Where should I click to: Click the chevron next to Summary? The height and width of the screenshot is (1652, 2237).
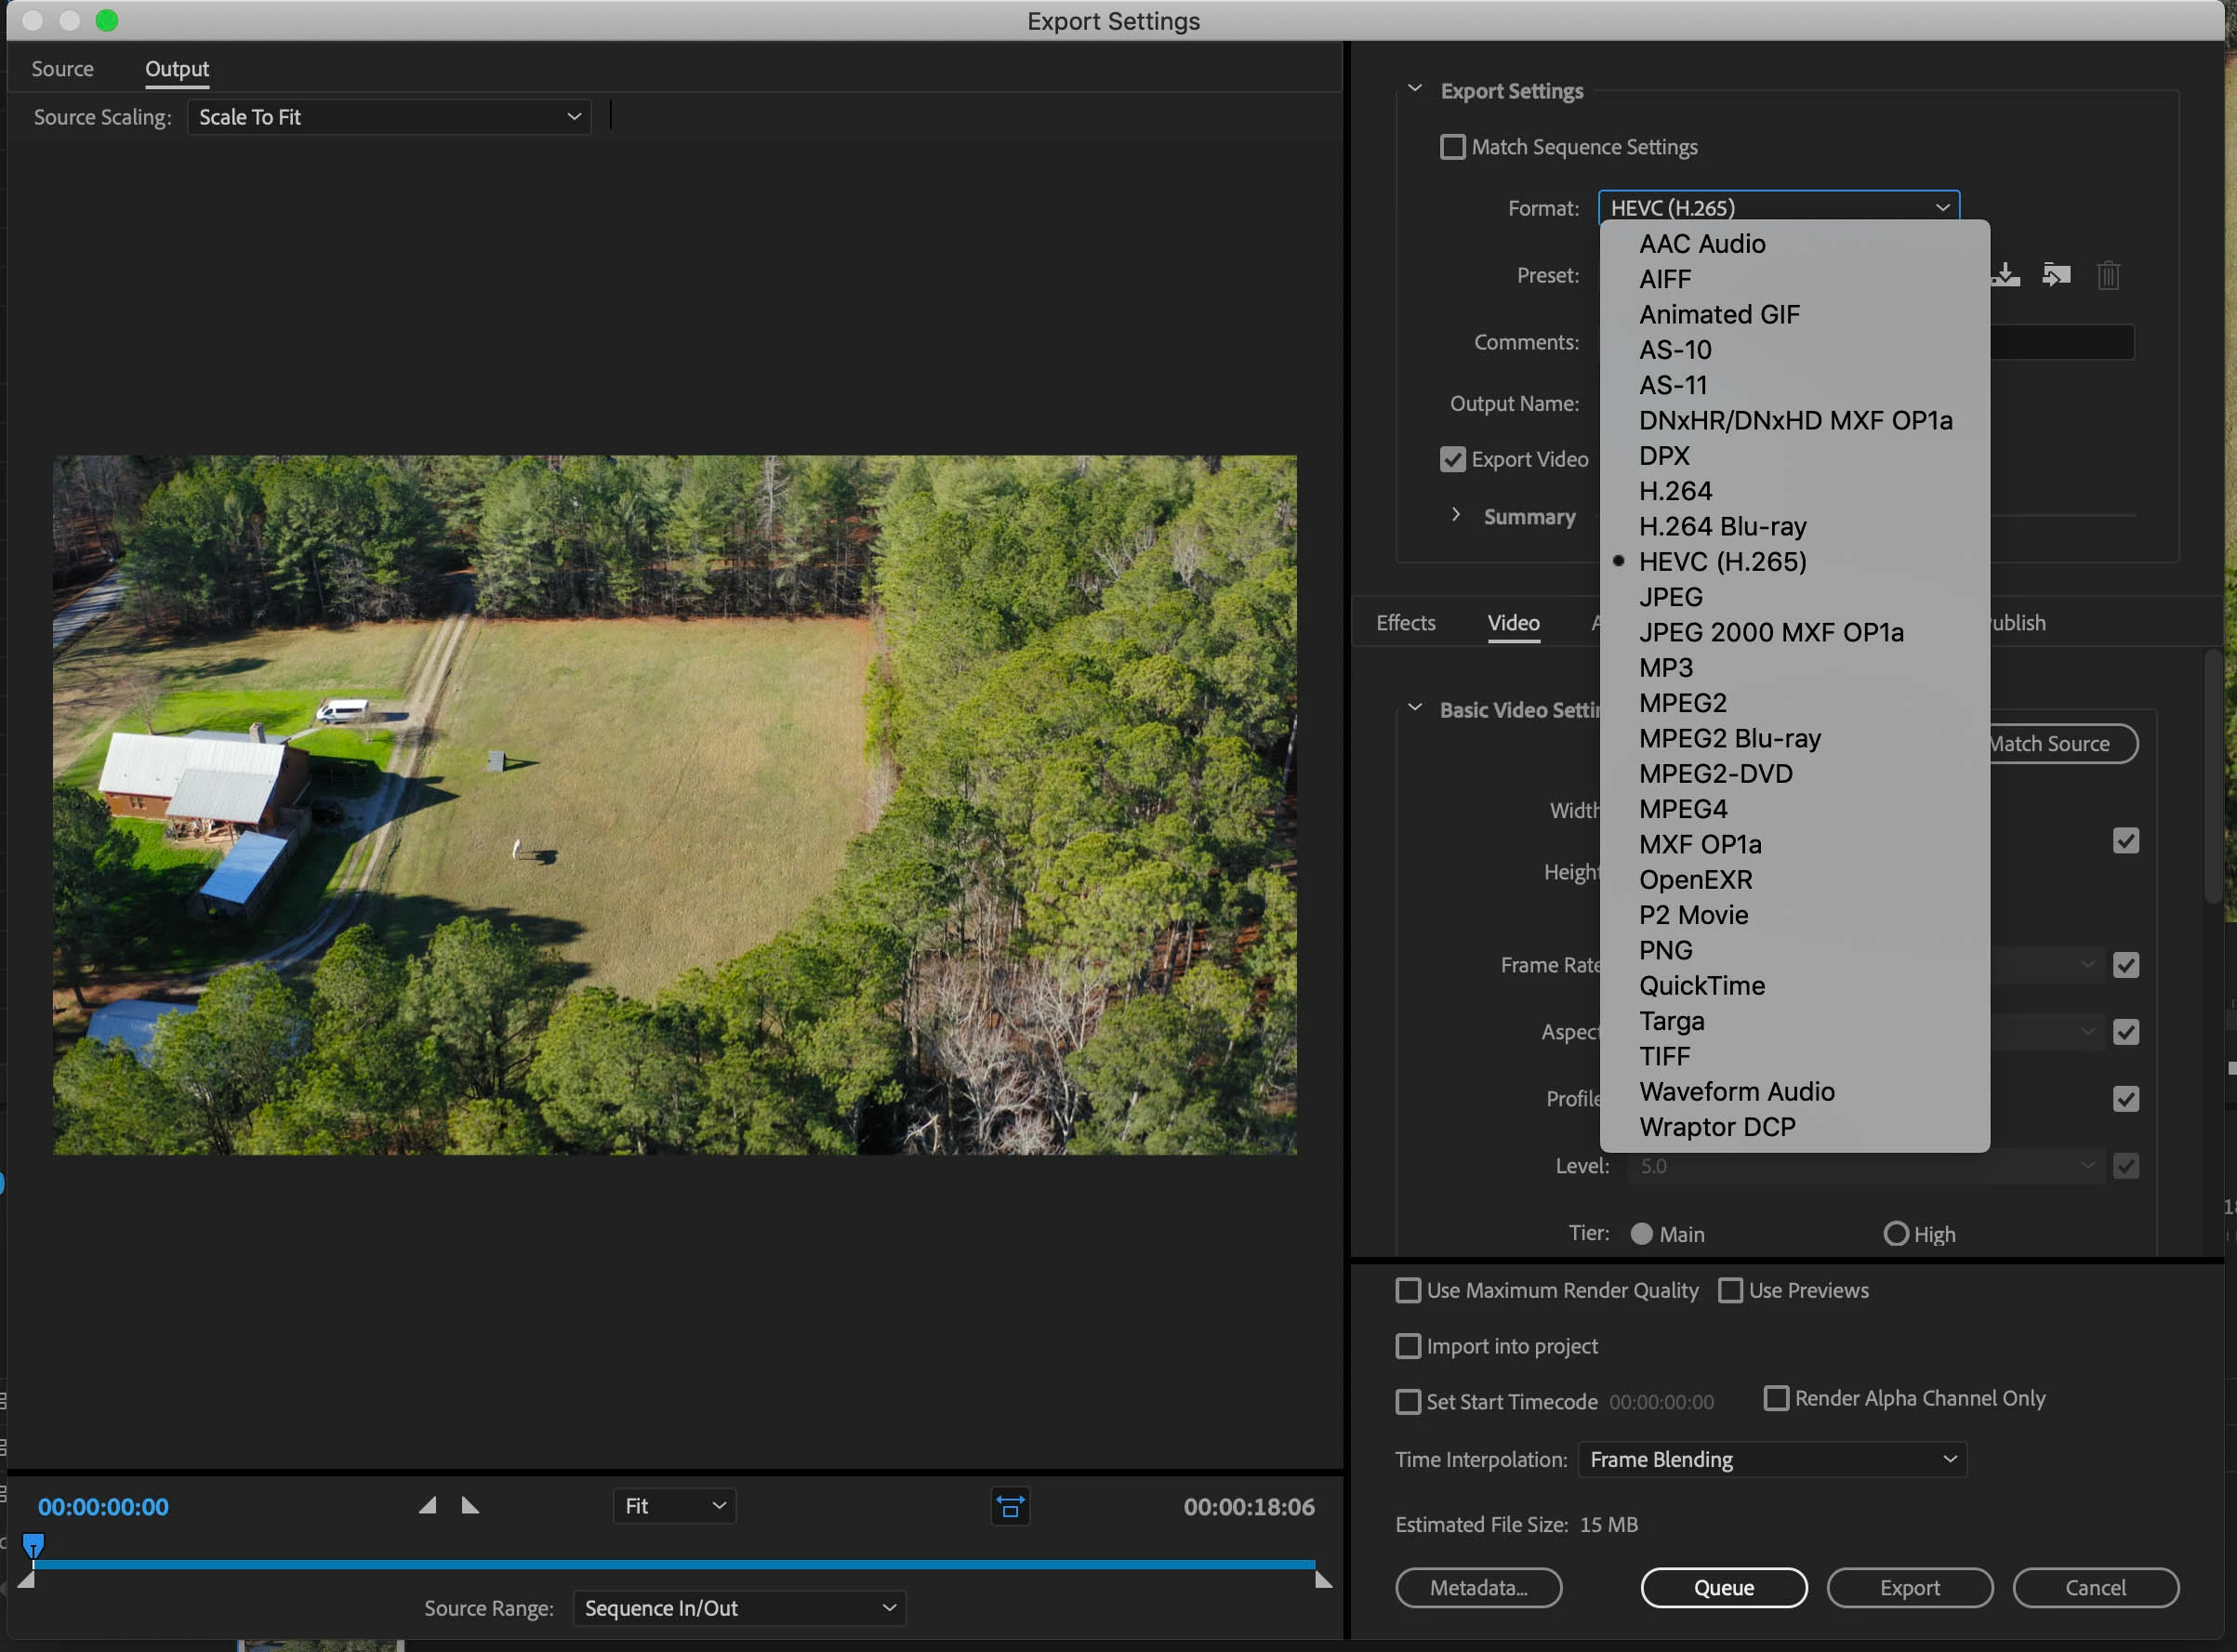[x=1456, y=515]
